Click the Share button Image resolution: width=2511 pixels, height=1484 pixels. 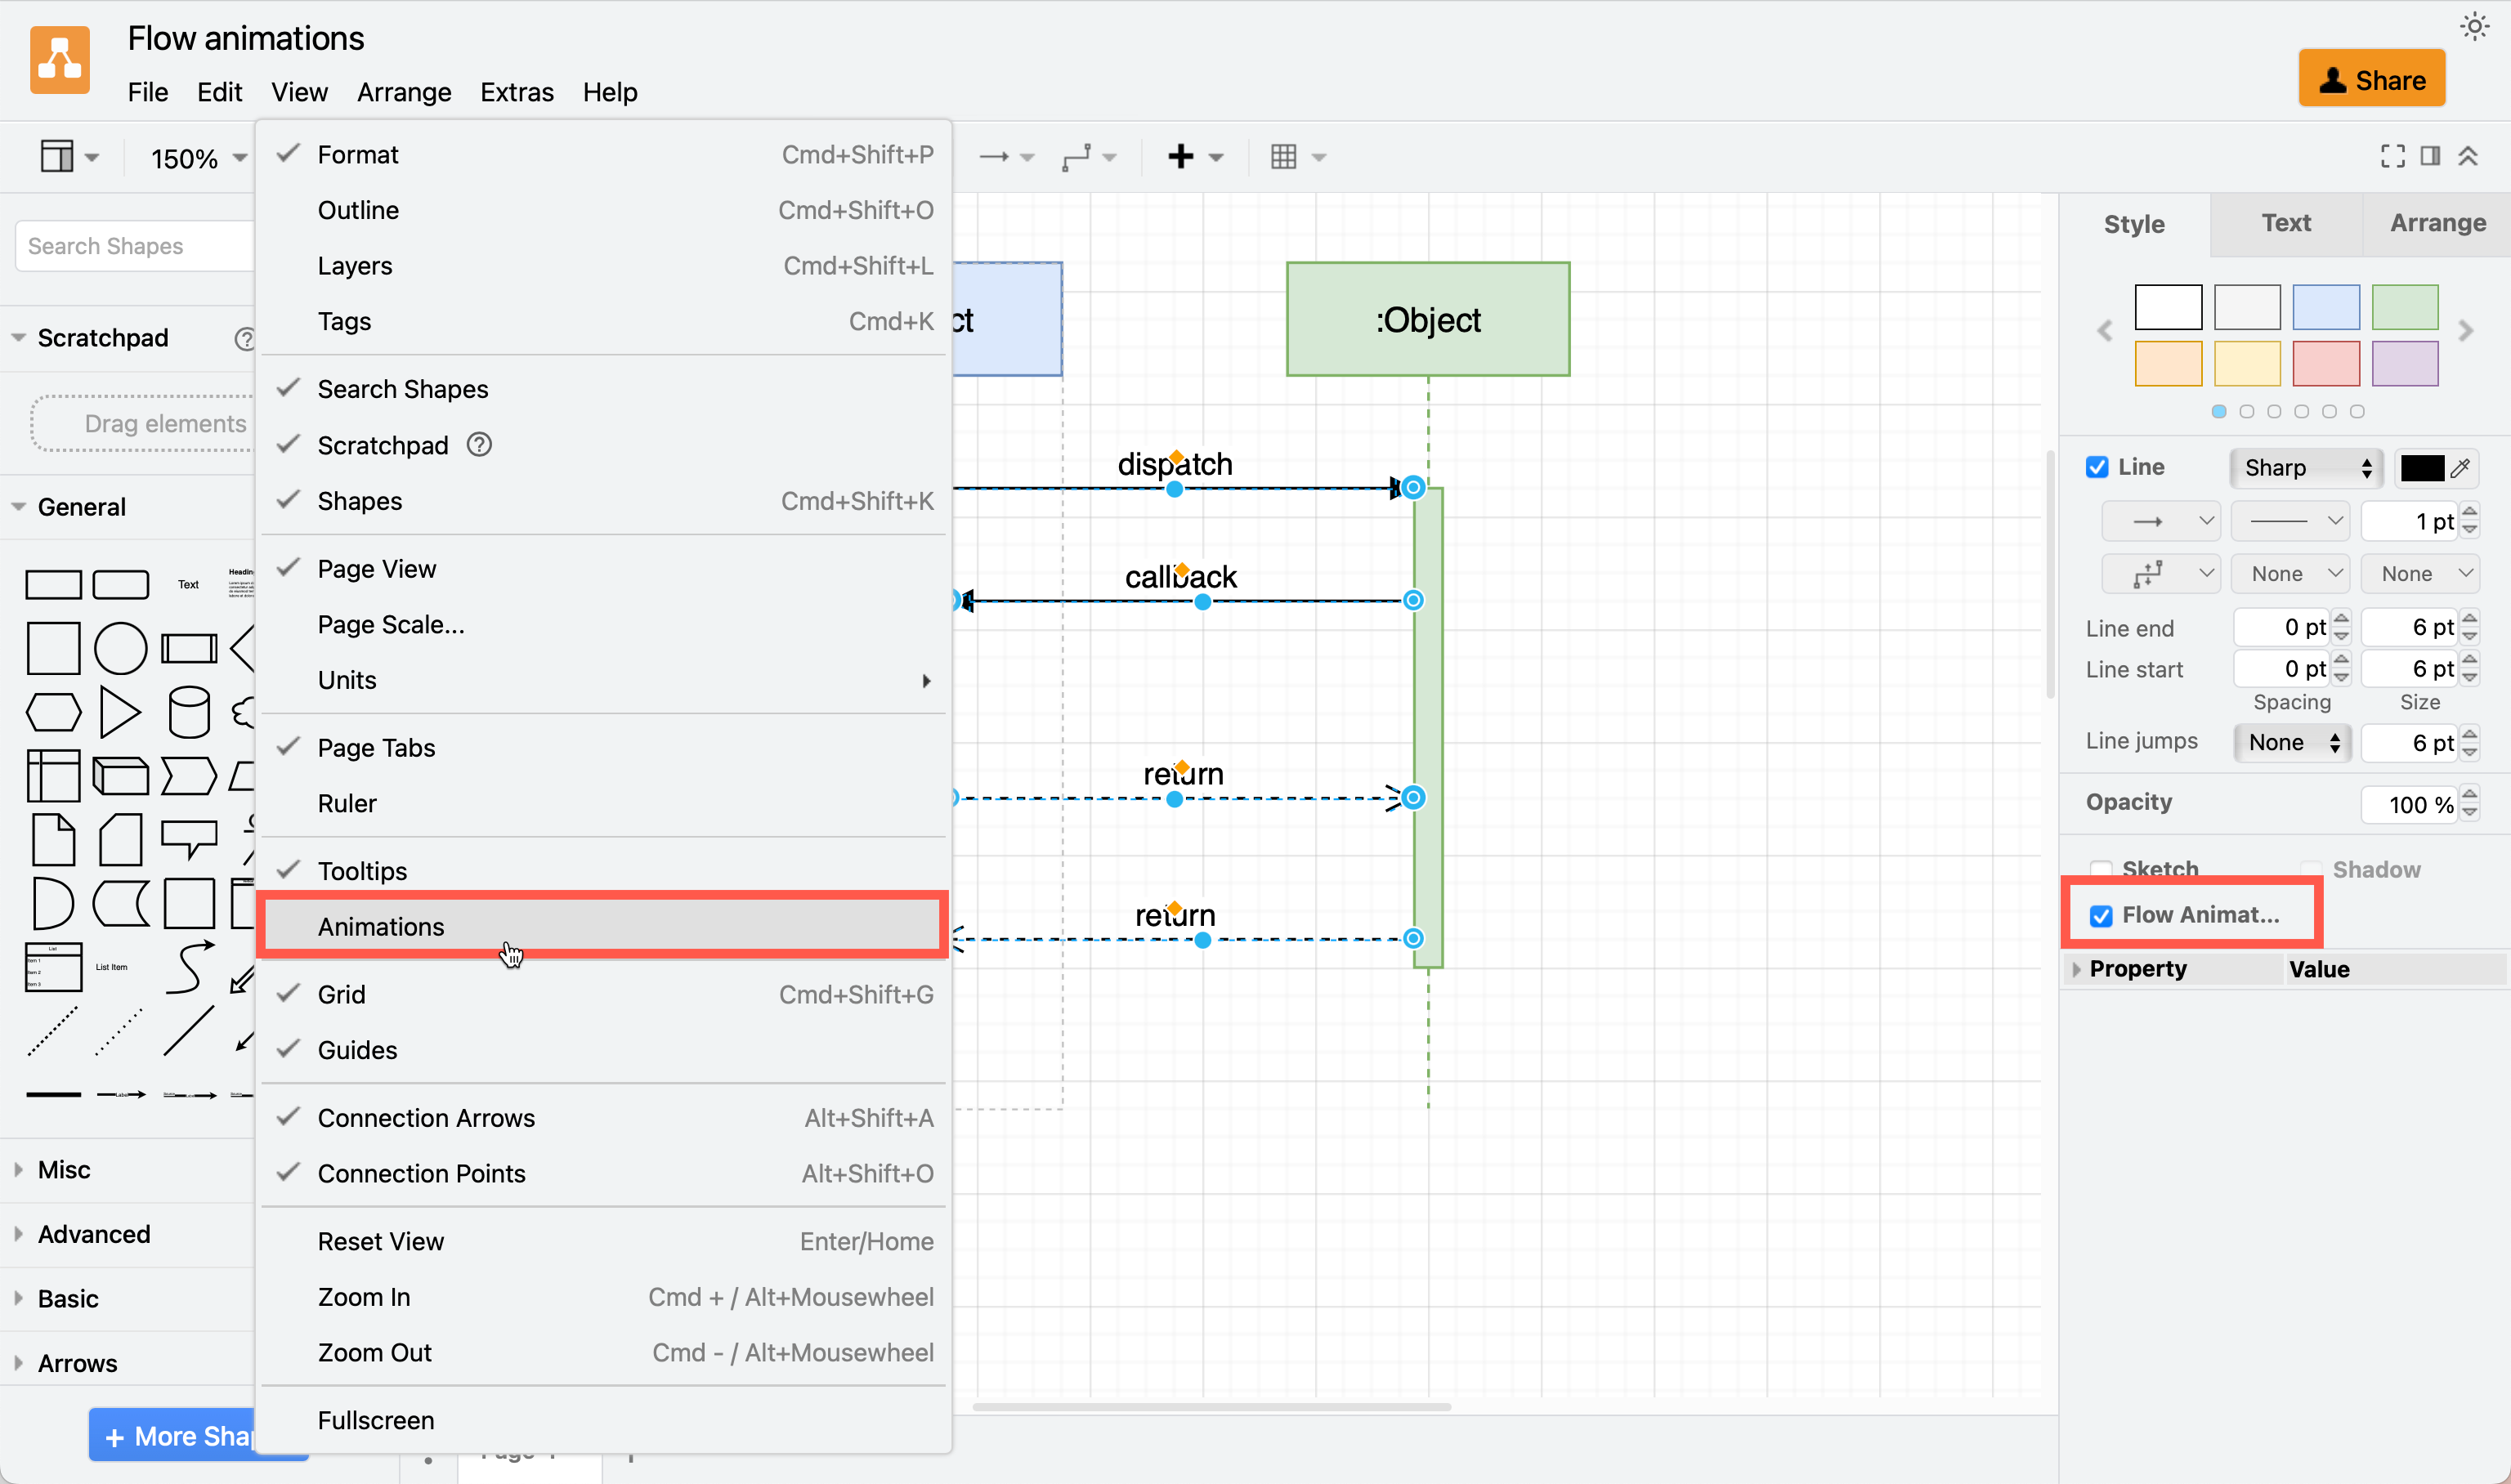[x=2372, y=78]
